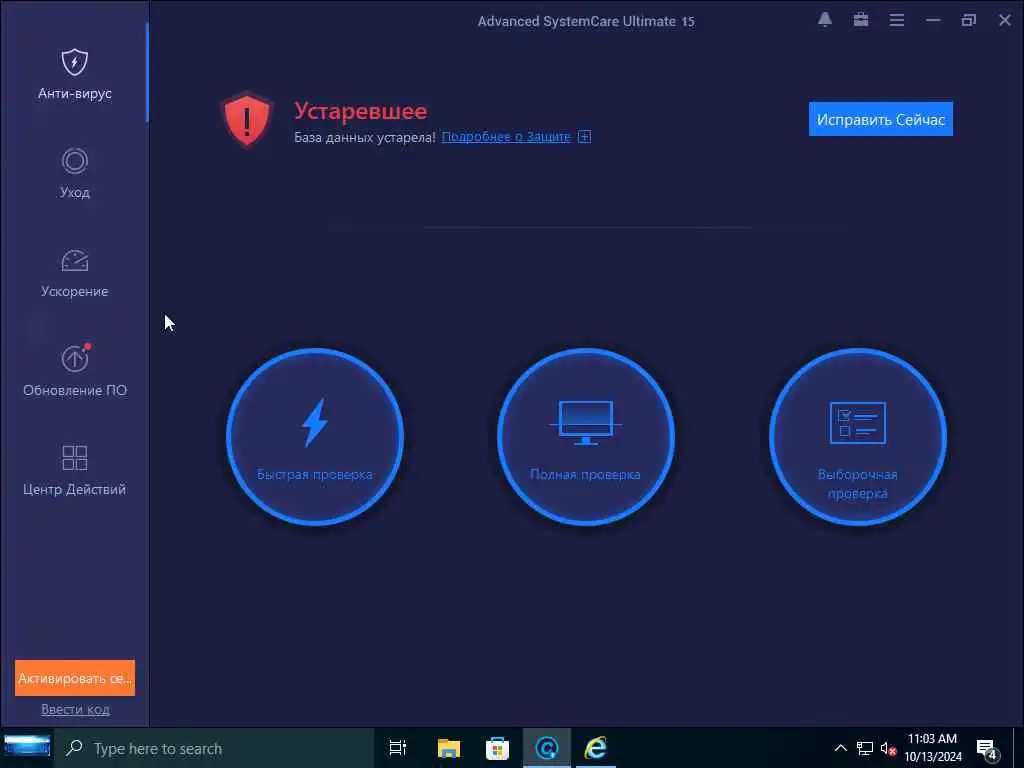Open File Explorer from taskbar
This screenshot has height=768, width=1024.
(449, 748)
